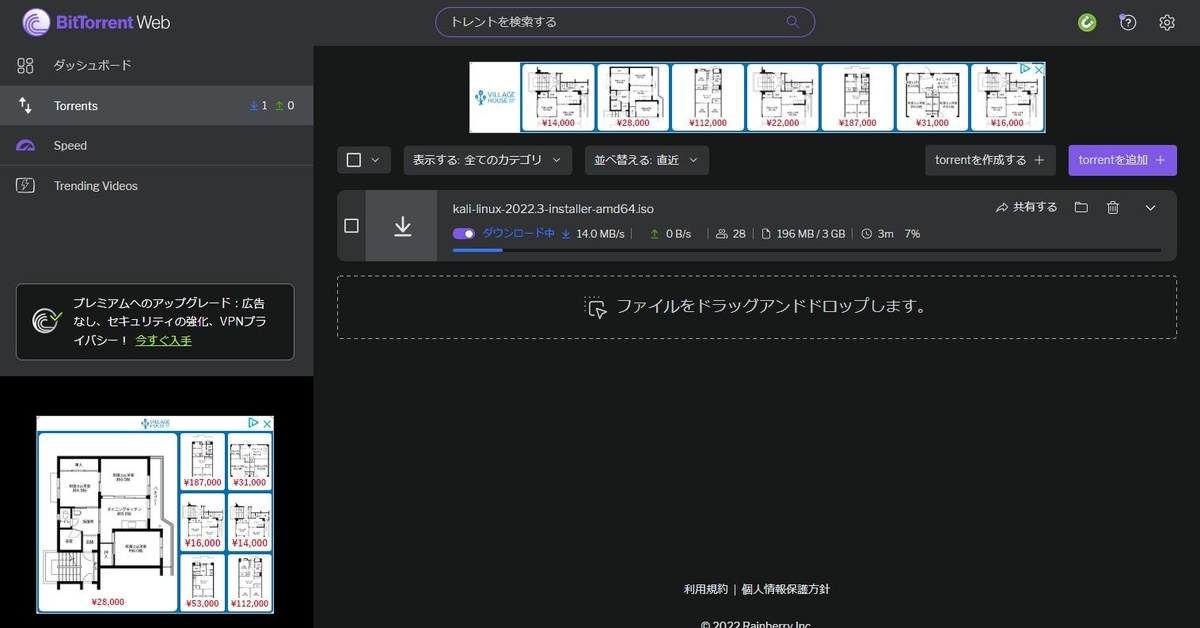1200x628 pixels.
Task: Click the top banner Village House logo
Action: [x=495, y=97]
